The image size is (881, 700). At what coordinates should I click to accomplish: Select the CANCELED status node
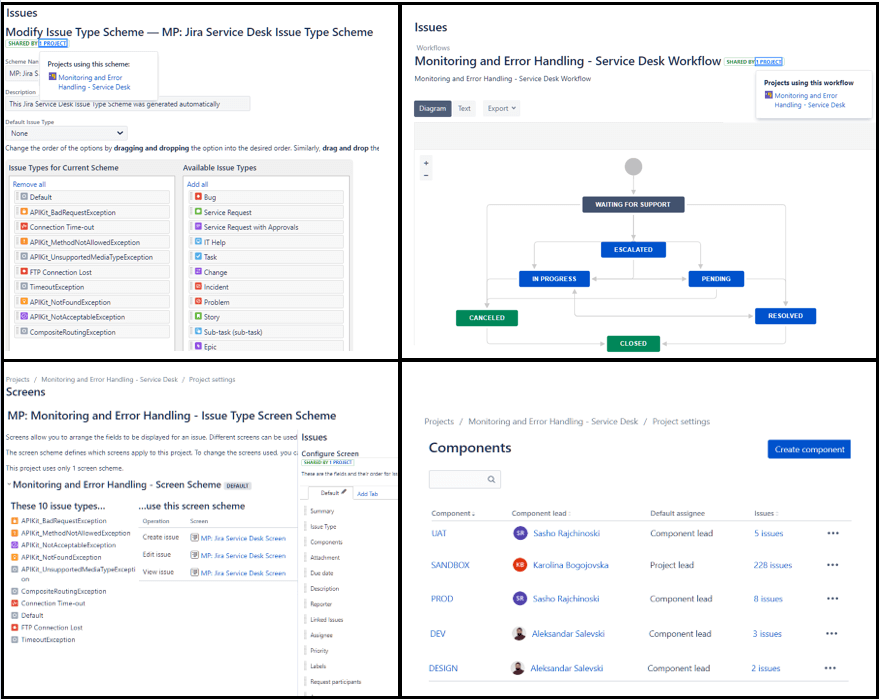[x=487, y=318]
